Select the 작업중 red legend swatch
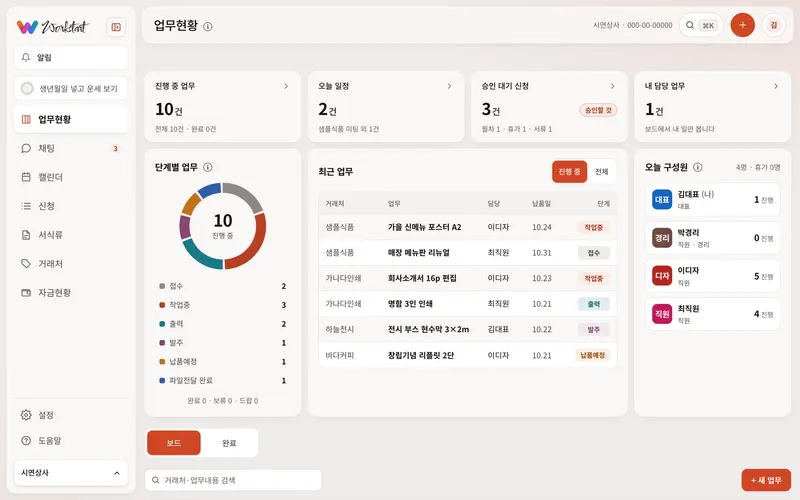The width and height of the screenshot is (800, 500). 162,305
